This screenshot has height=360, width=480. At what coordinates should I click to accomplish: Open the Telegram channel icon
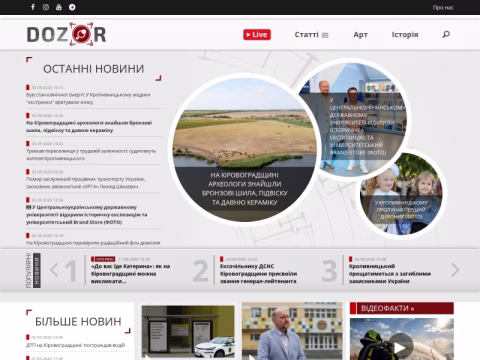pyautogui.click(x=72, y=7)
